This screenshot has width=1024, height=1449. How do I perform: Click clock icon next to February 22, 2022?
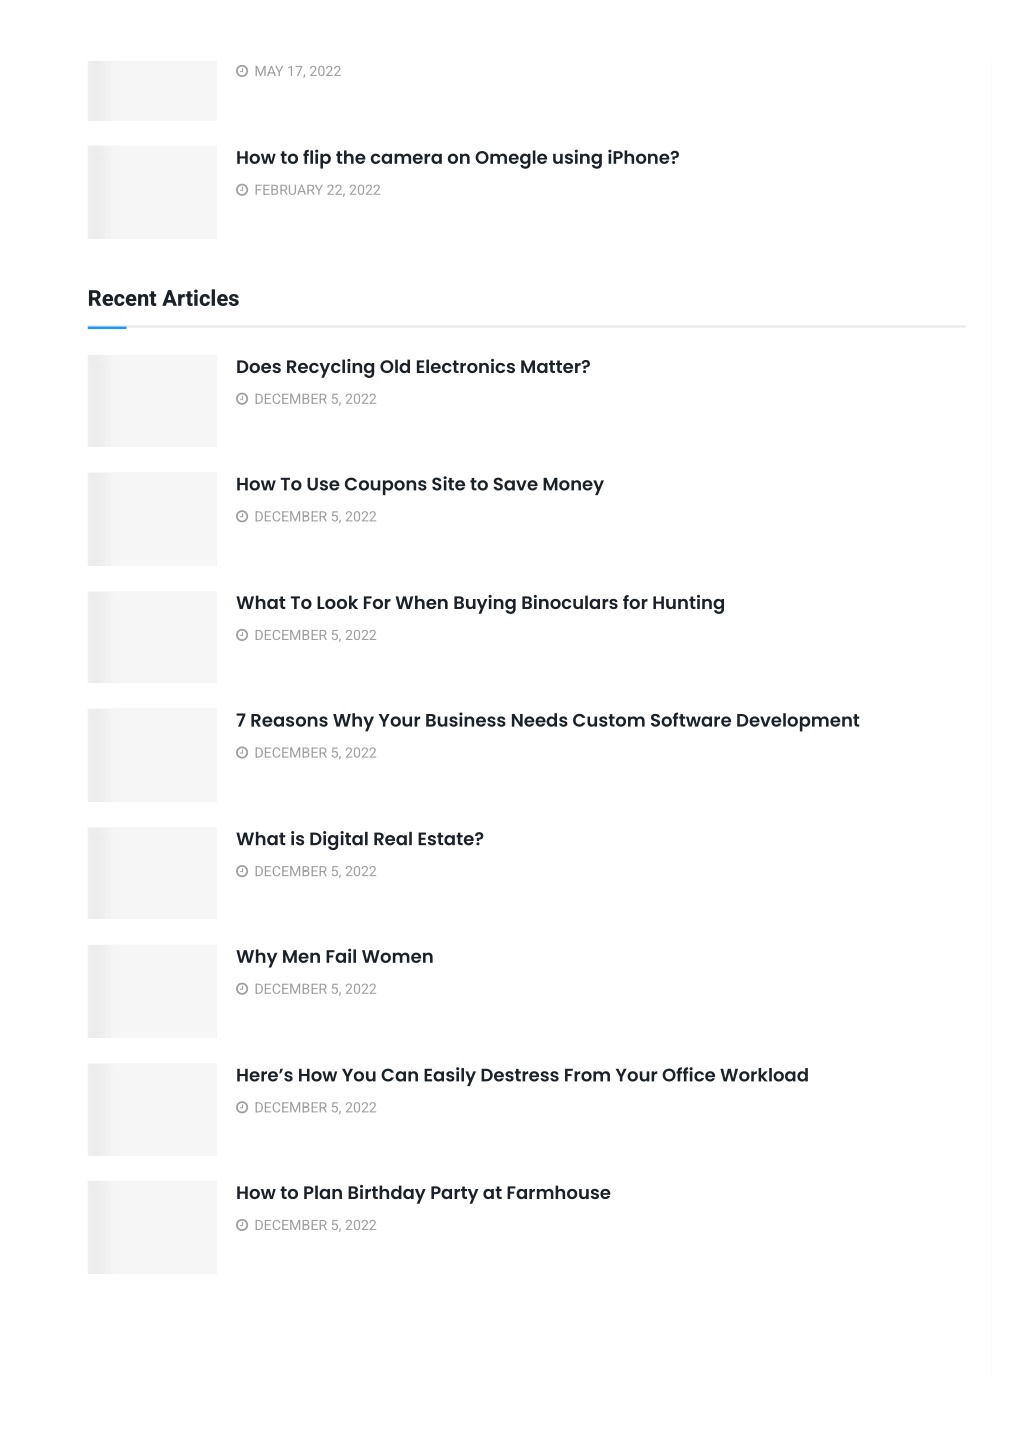coord(242,190)
